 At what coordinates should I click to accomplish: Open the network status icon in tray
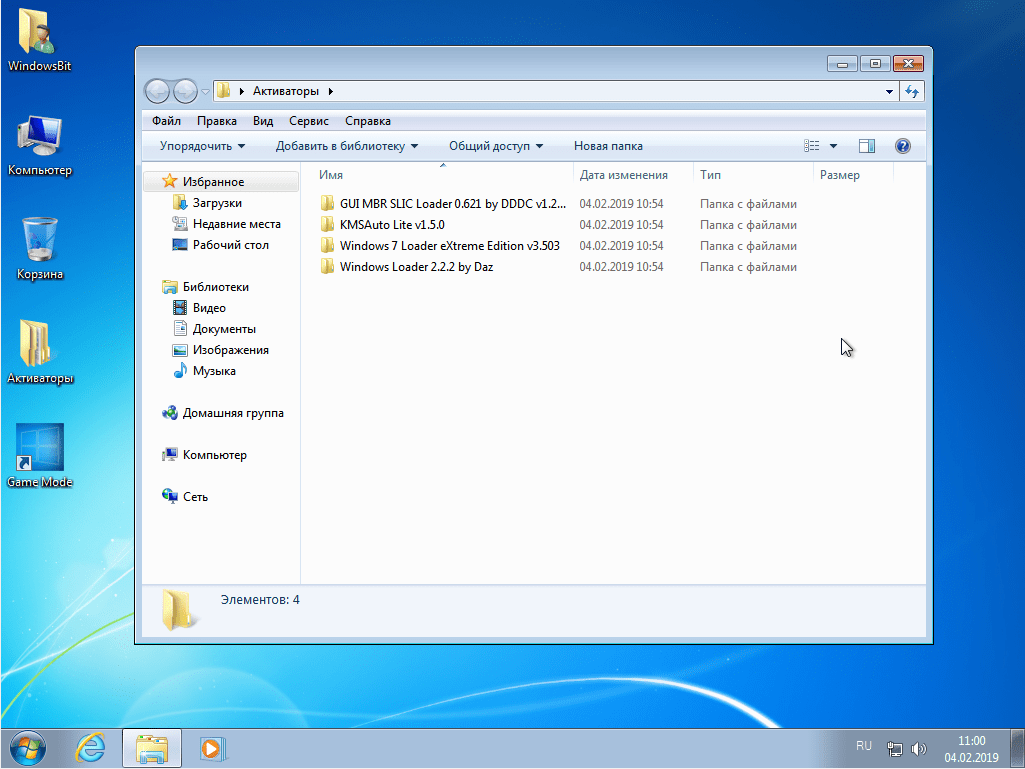tap(893, 746)
